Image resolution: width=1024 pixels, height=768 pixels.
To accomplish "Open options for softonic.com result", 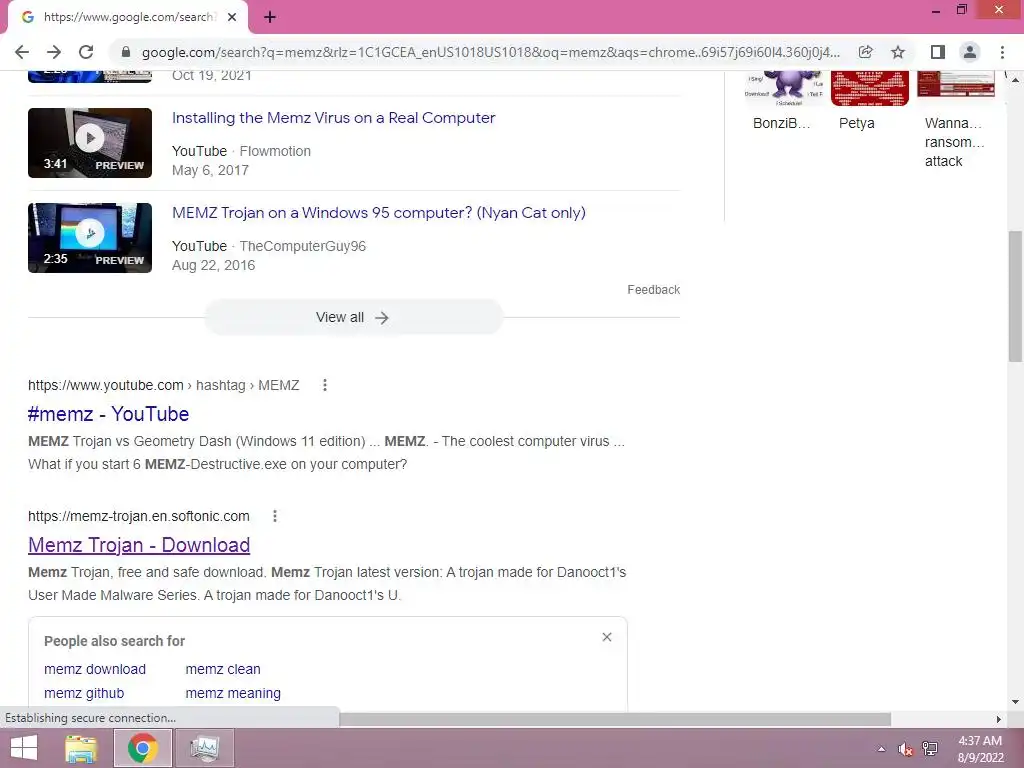I will [275, 516].
